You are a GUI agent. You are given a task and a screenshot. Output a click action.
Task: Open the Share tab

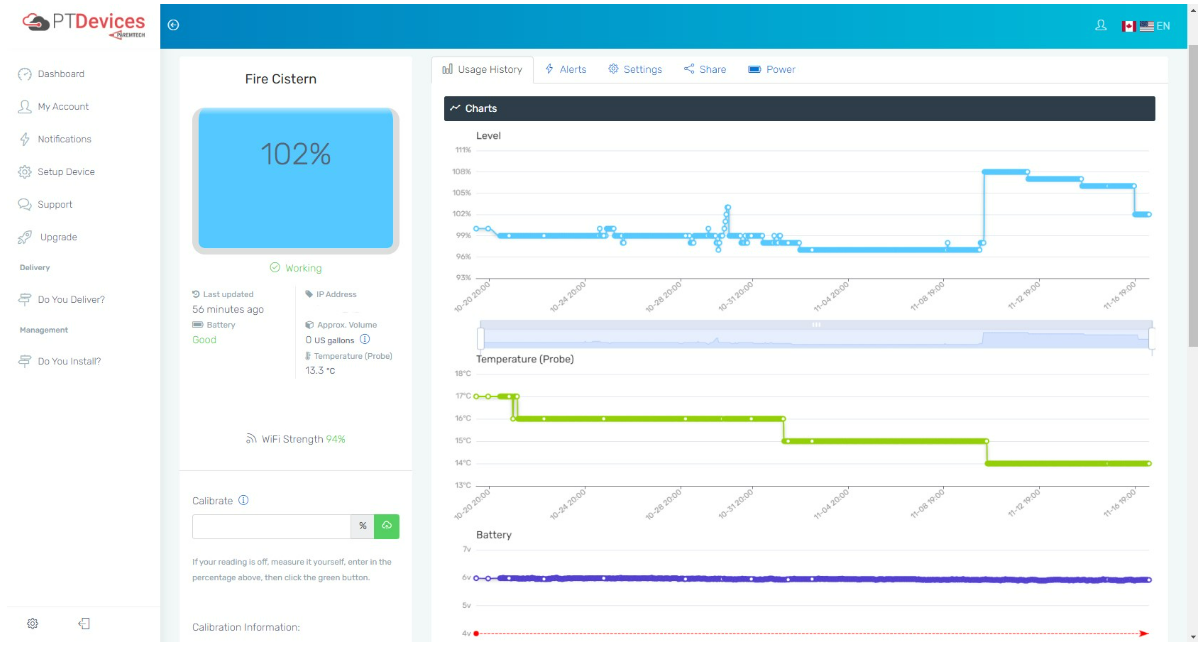pos(705,70)
